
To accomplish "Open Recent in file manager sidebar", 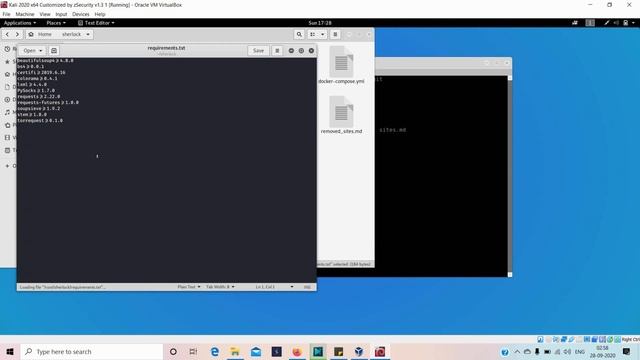I will click(x=8, y=49).
